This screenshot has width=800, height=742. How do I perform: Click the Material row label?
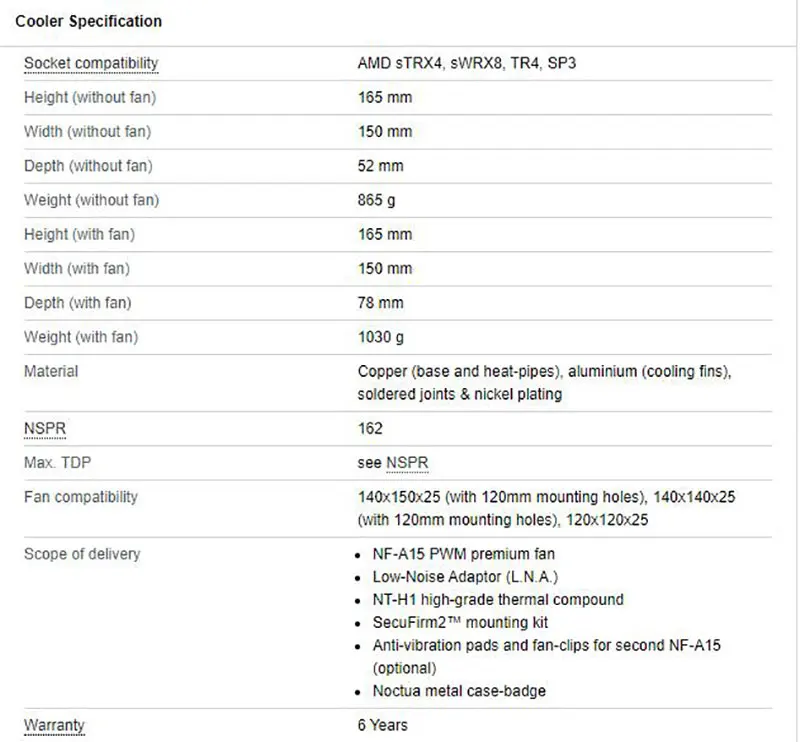click(51, 371)
